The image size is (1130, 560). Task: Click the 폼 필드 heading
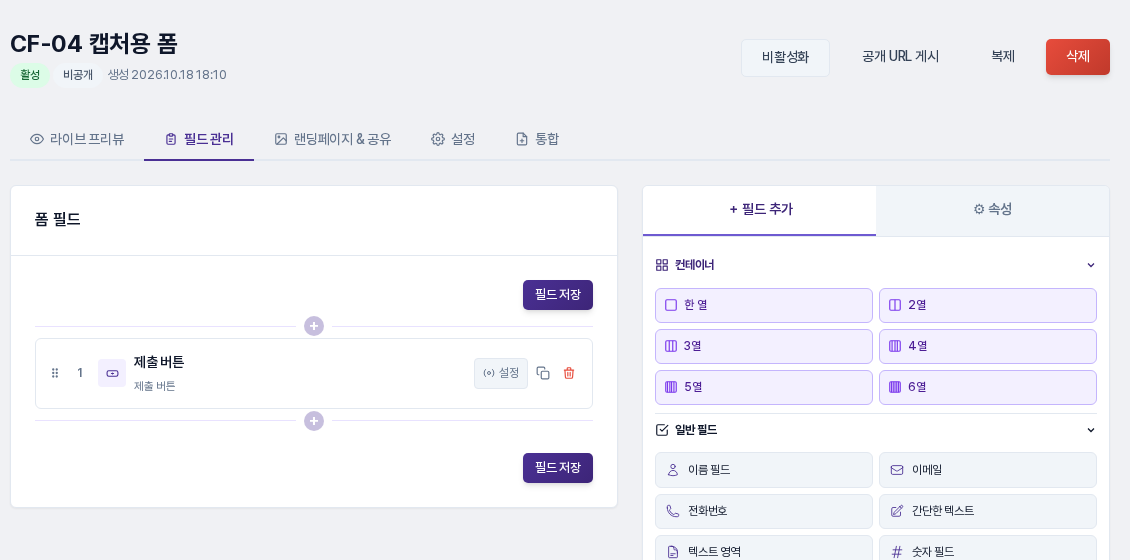point(58,220)
